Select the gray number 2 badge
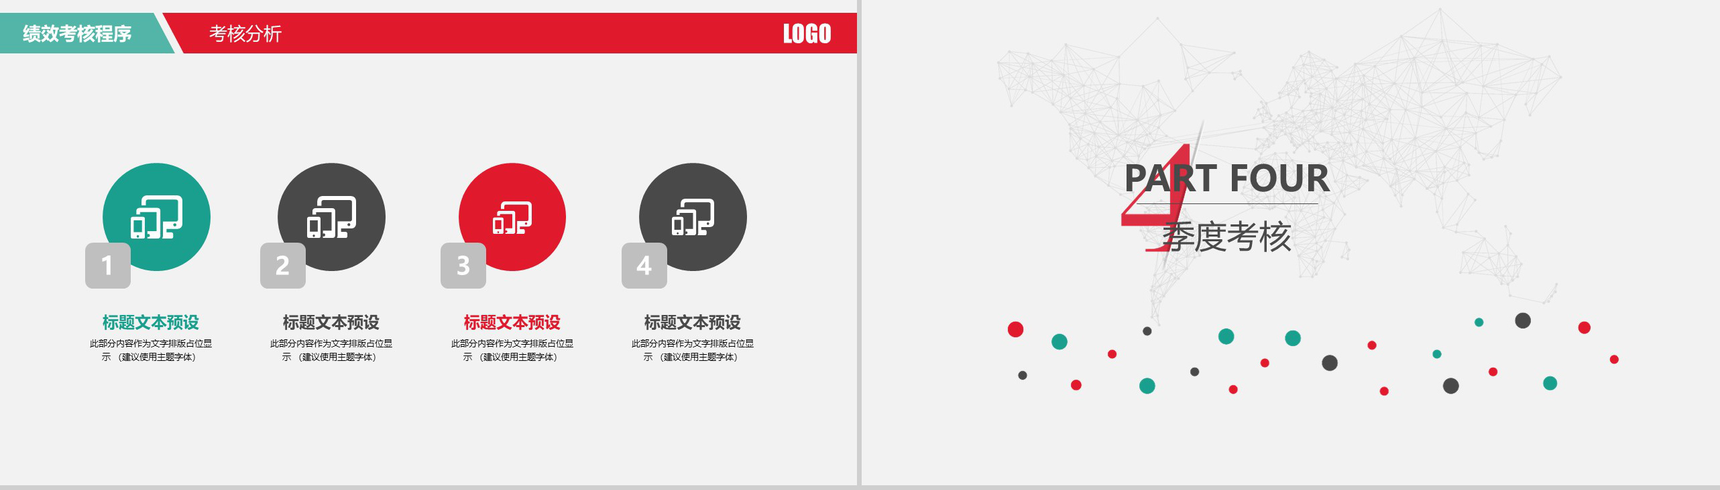This screenshot has width=1720, height=490. (x=282, y=265)
